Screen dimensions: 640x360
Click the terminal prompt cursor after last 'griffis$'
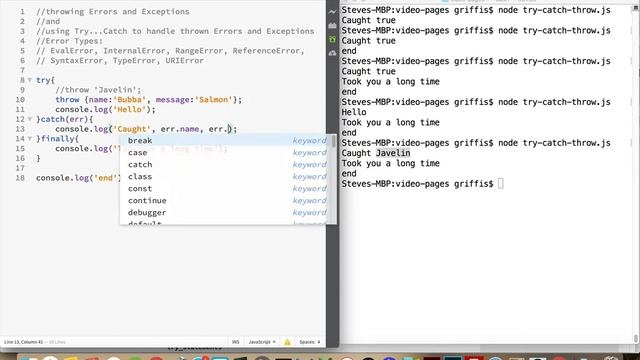501,184
